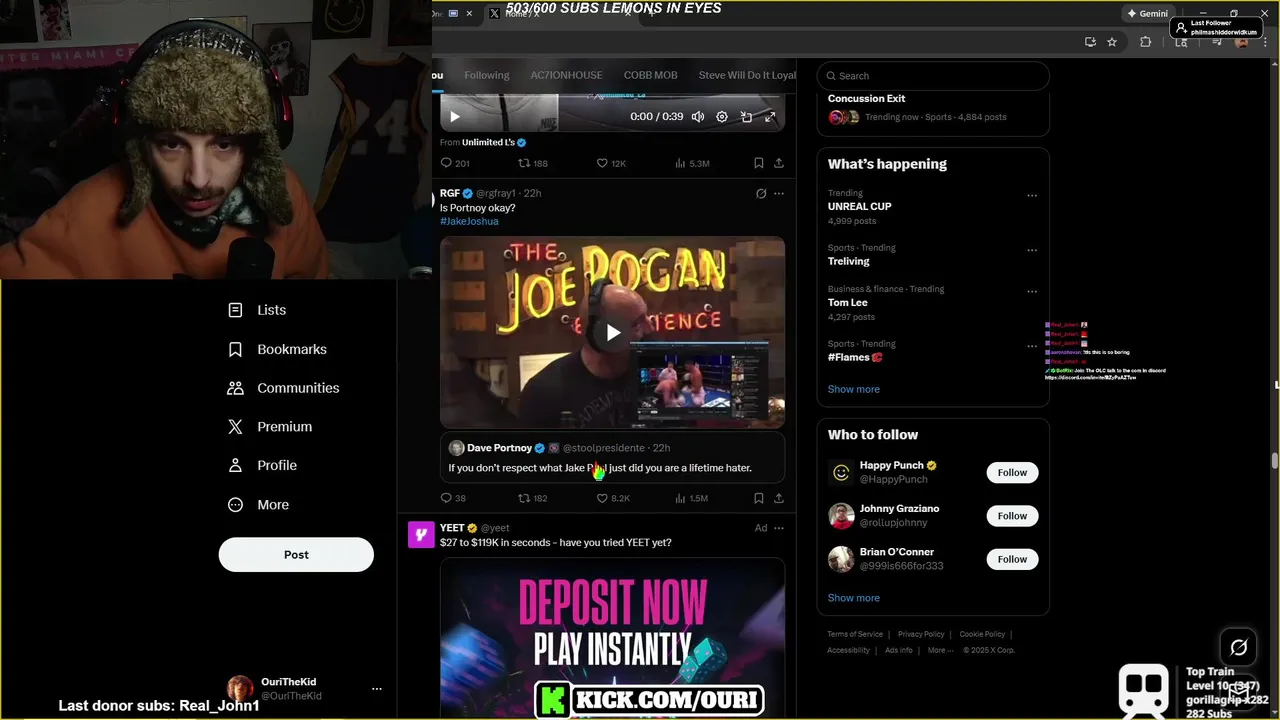The height and width of the screenshot is (720, 1280).
Task: Like RGF post with 8.2K likes
Action: click(x=613, y=498)
